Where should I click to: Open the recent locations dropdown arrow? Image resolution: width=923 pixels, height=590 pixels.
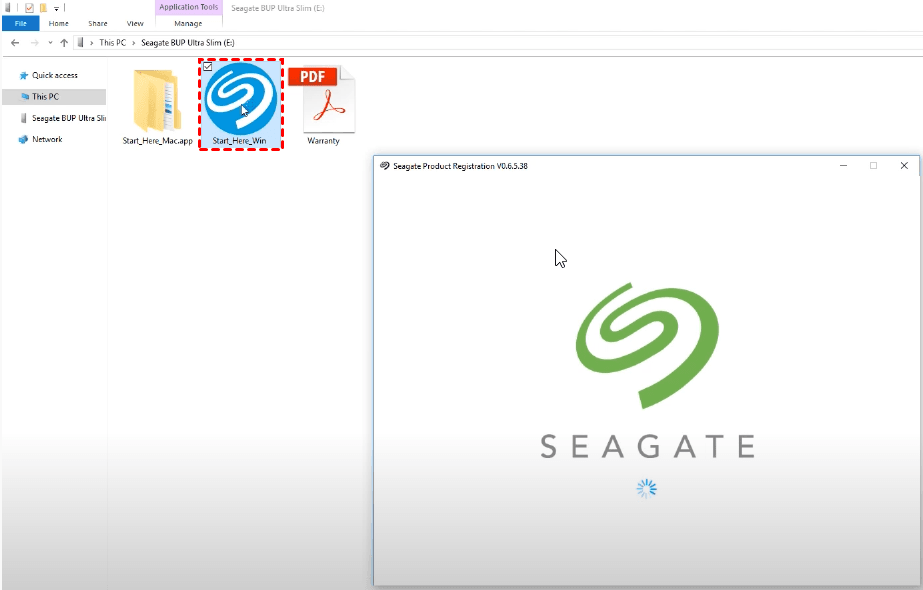coord(50,42)
